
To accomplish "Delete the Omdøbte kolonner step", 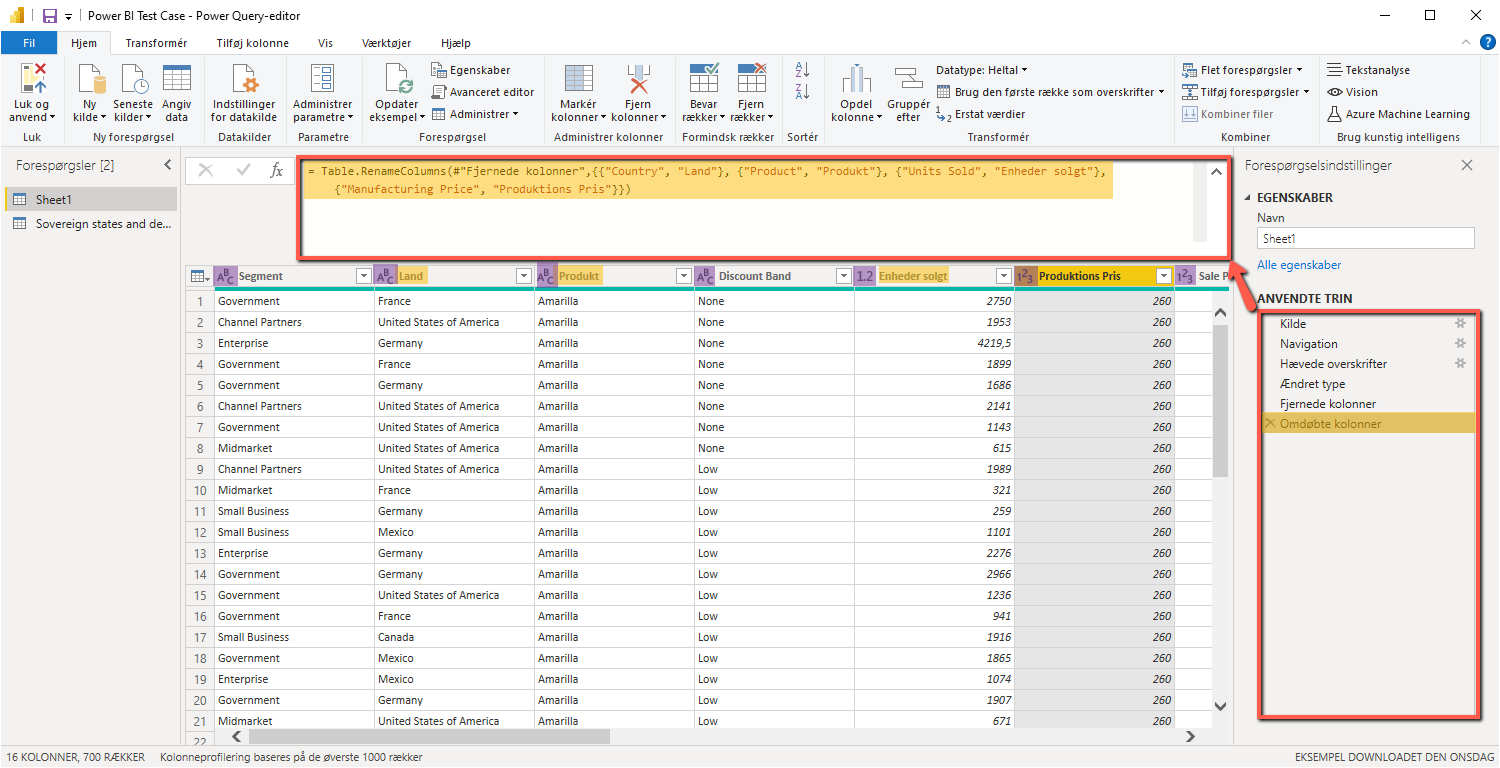I will tap(1270, 424).
